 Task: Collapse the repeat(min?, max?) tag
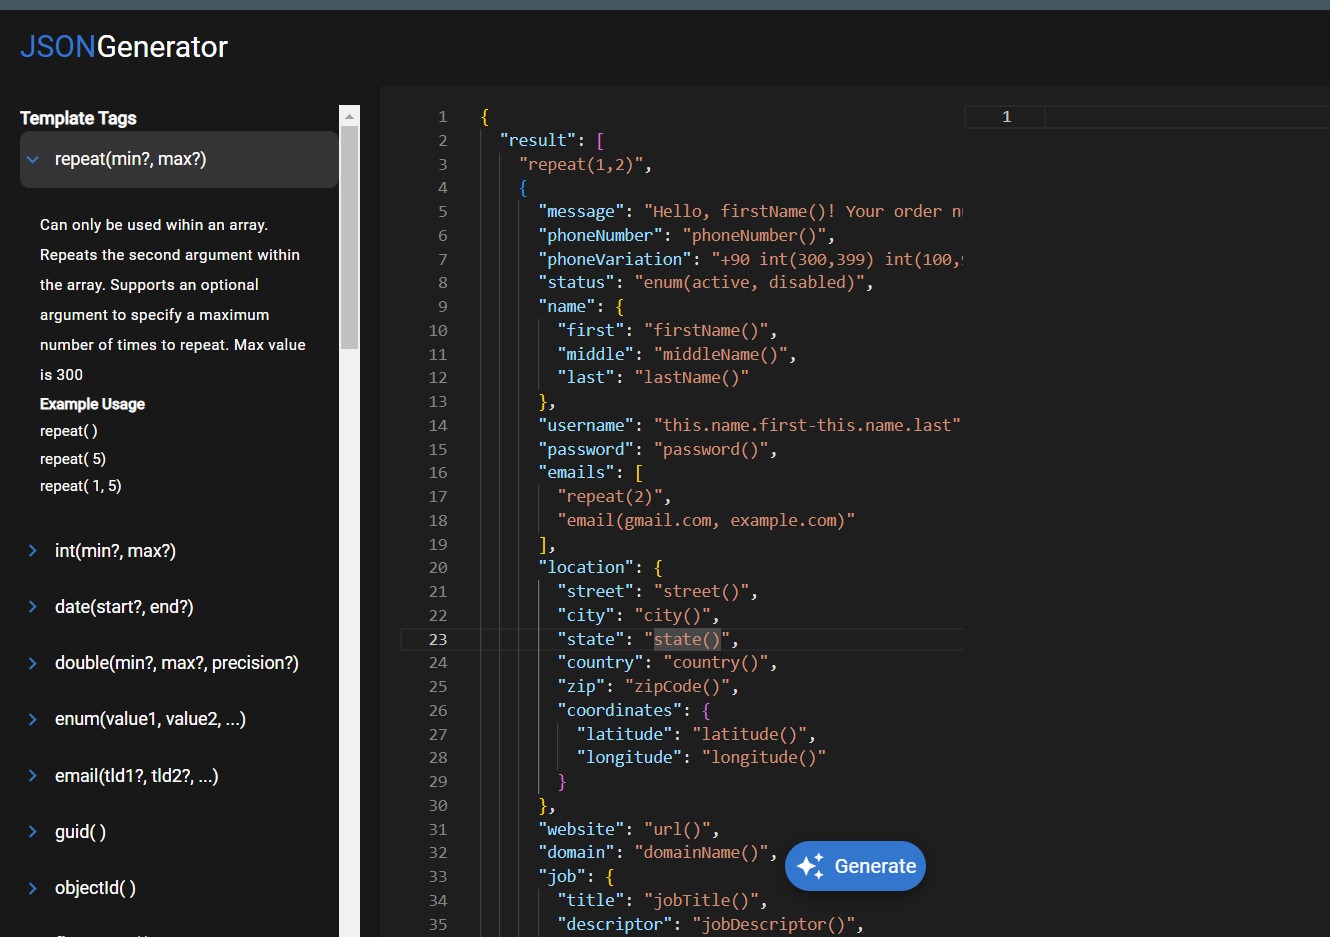click(x=179, y=159)
